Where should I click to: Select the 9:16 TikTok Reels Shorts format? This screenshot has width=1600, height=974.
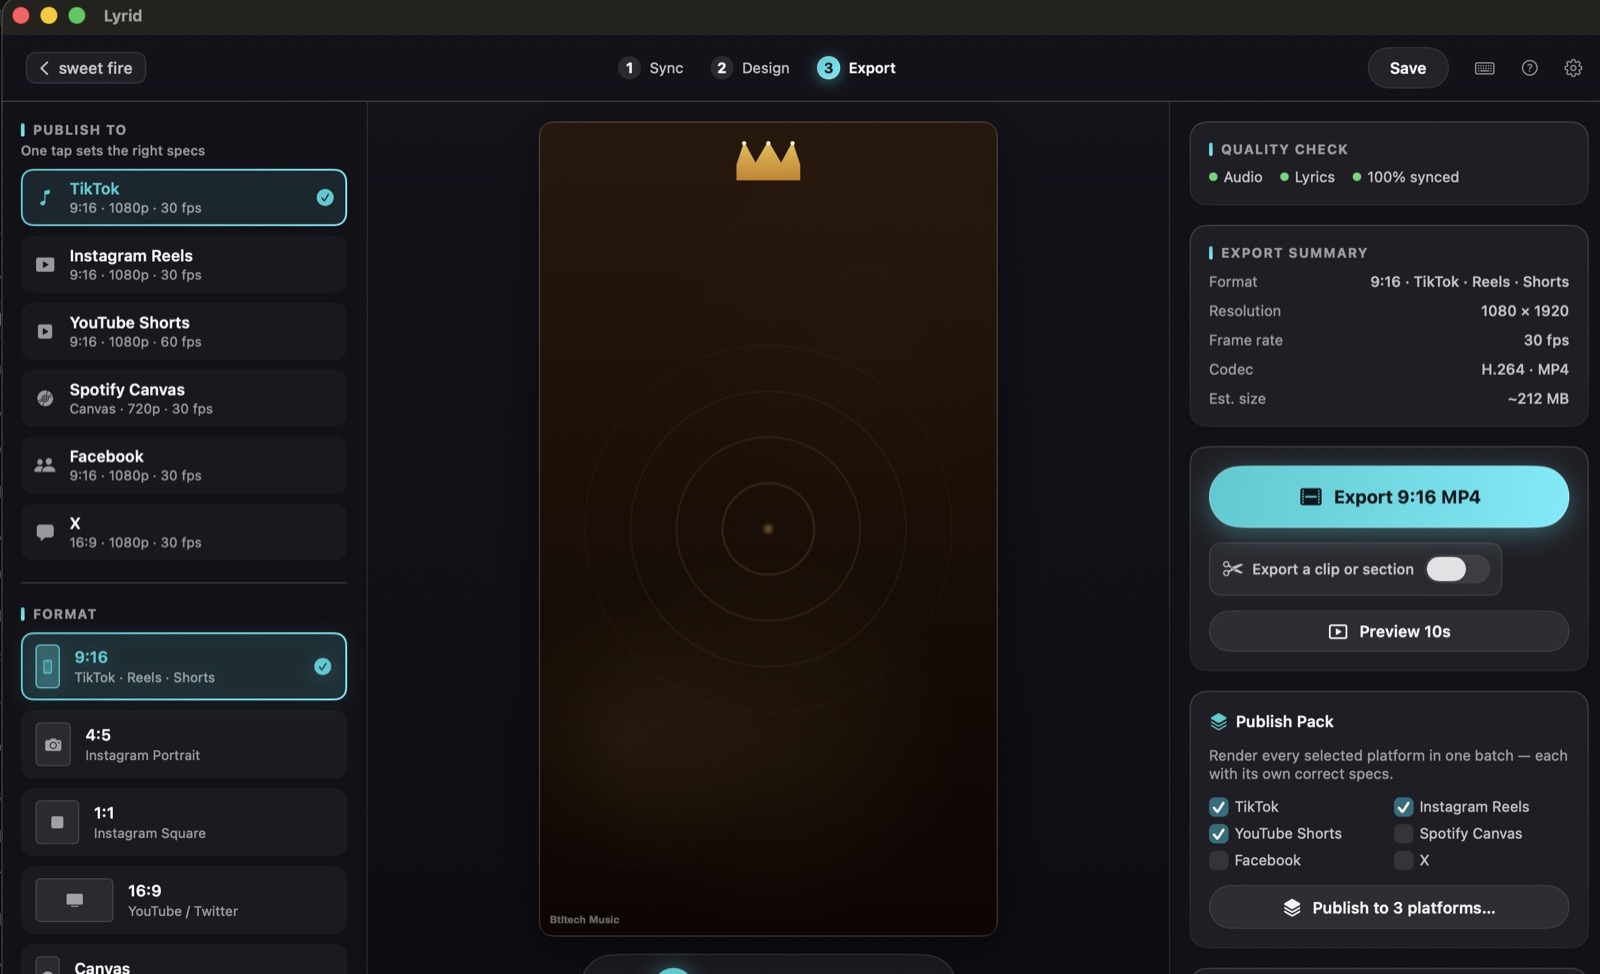point(184,666)
